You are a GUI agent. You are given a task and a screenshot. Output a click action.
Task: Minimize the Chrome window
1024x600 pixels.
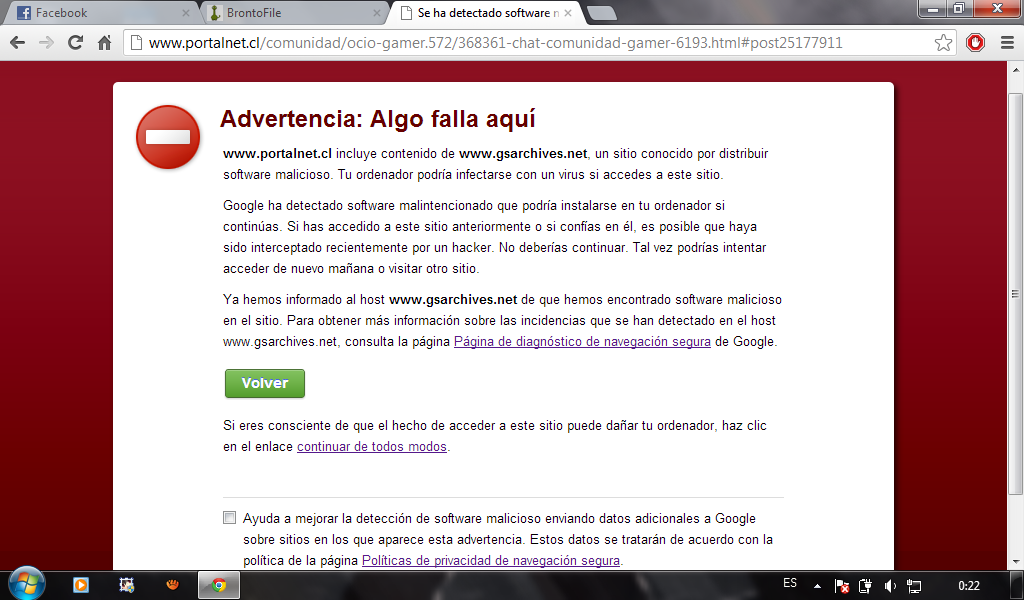click(933, 8)
